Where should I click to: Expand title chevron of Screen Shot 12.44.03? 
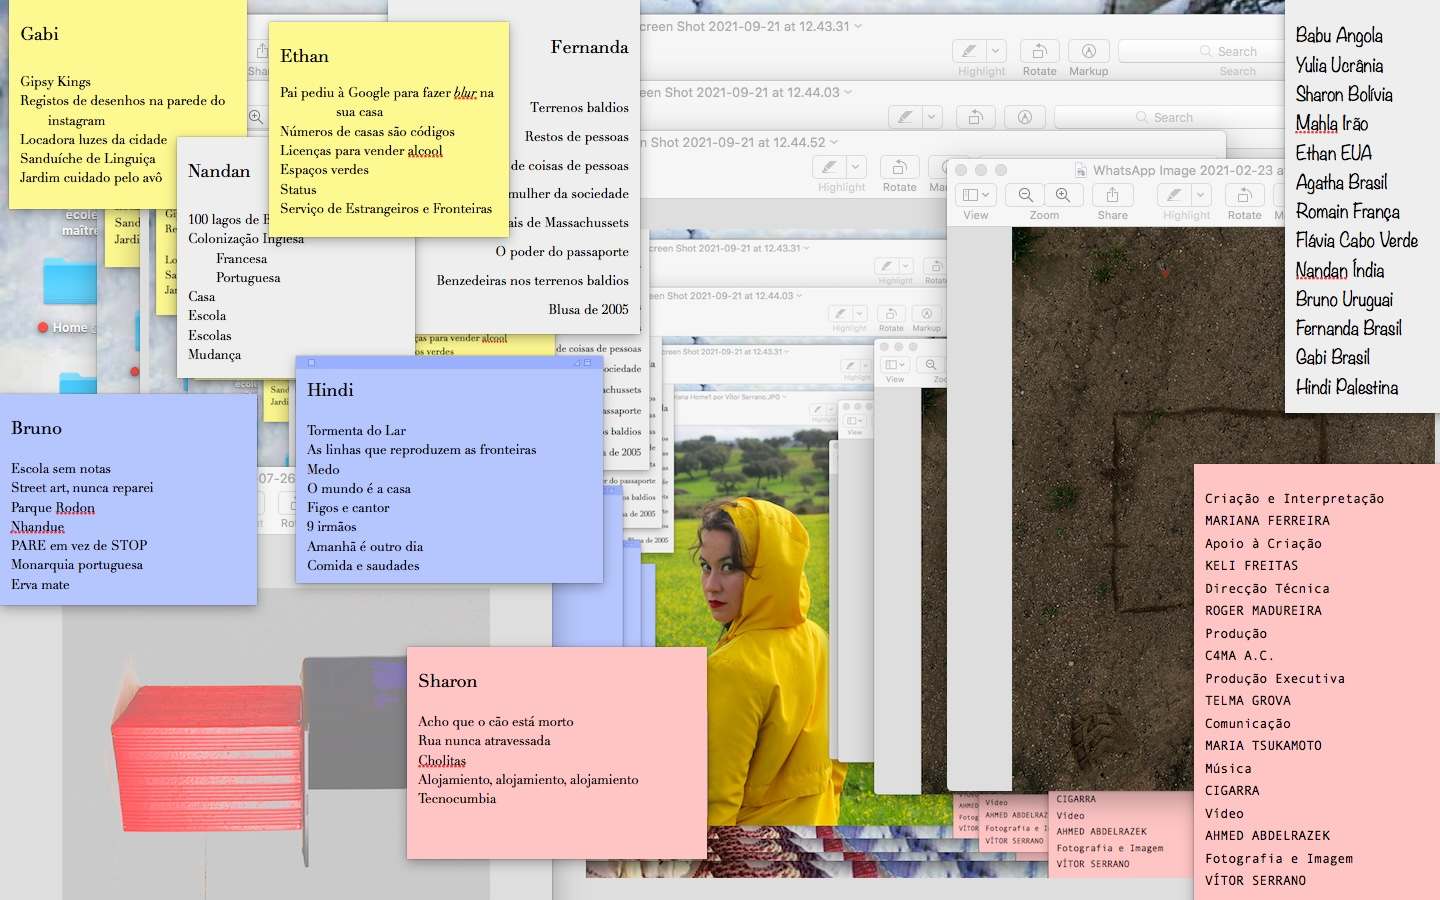[x=848, y=92]
